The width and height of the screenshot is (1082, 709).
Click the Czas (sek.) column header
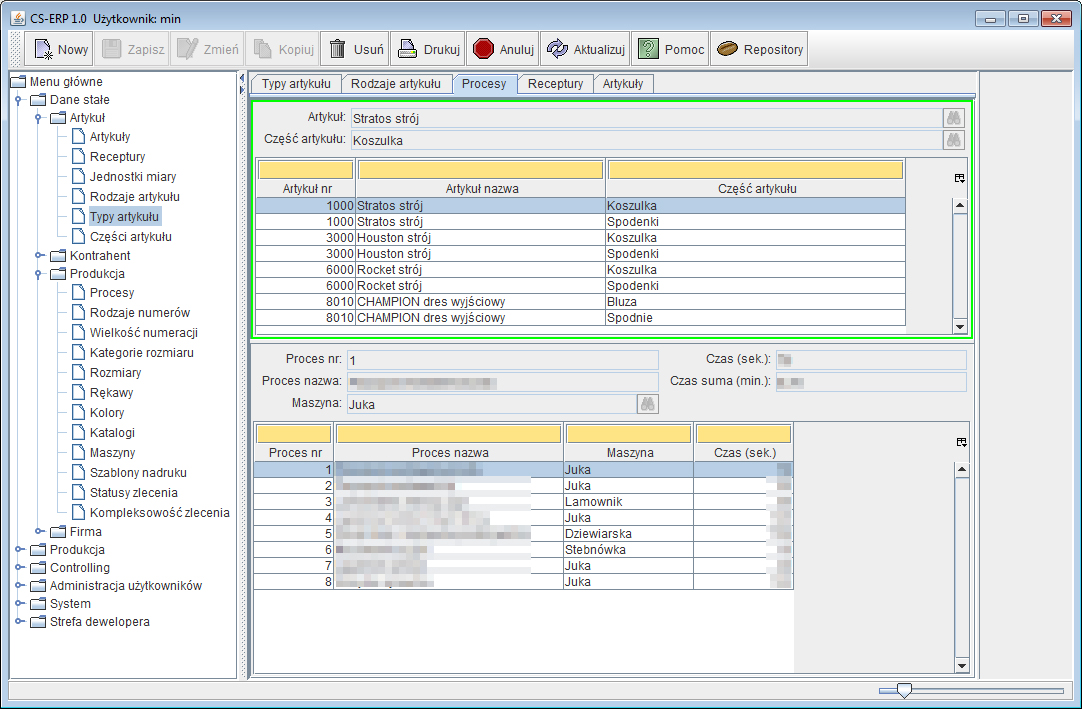744,453
